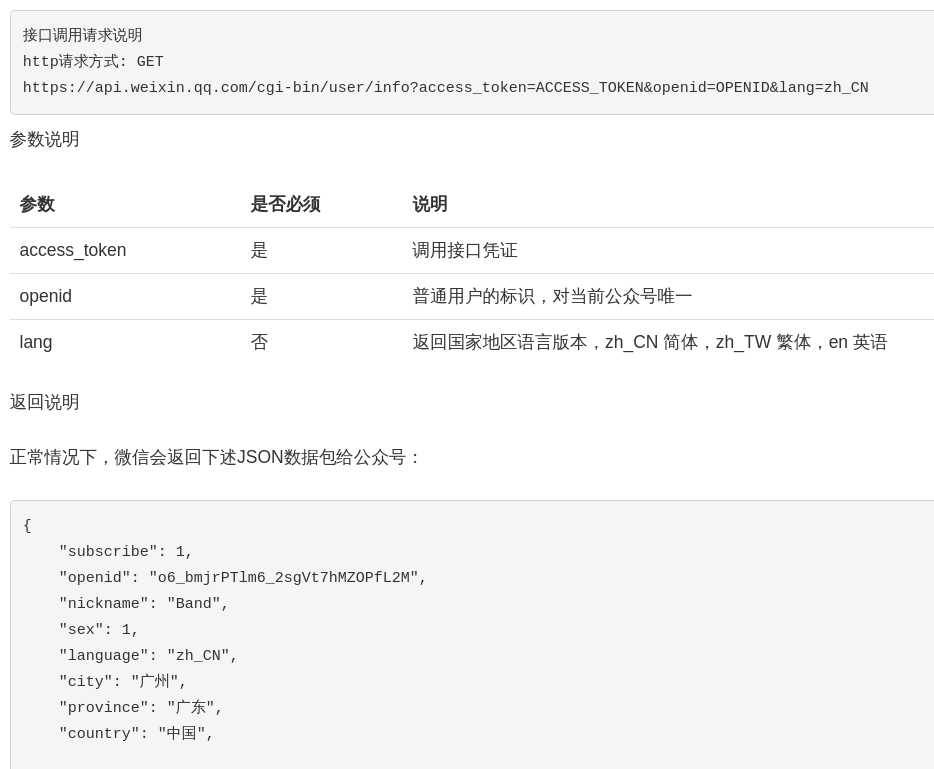The image size is (934, 769).
Task: Click the '"nickname": "Band",' JSON line
Action: click(144, 604)
